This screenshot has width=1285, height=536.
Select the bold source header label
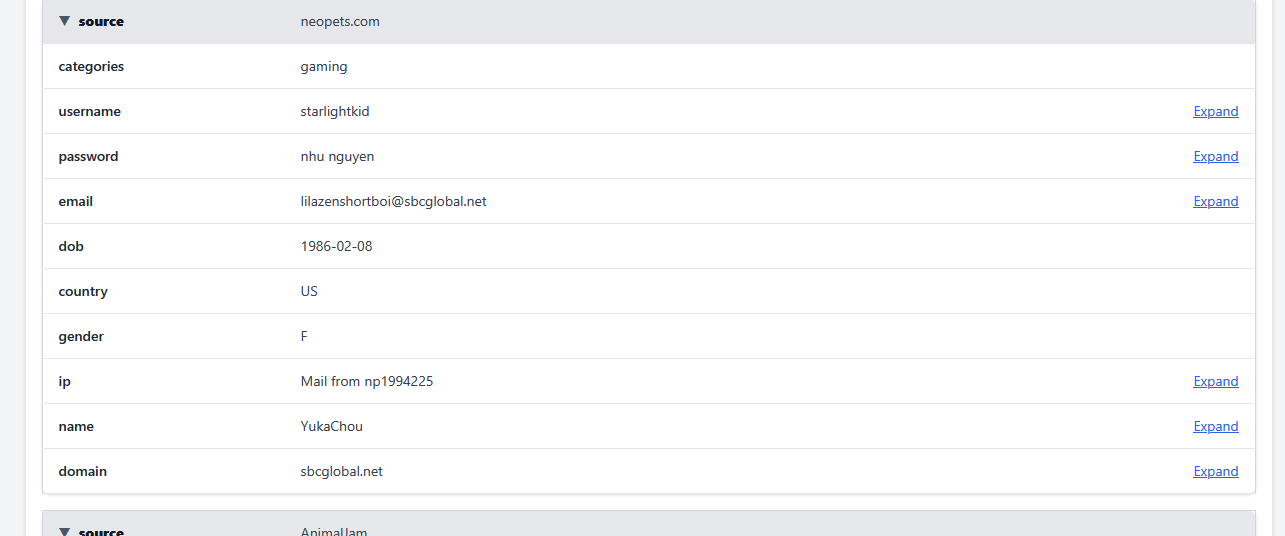(101, 21)
